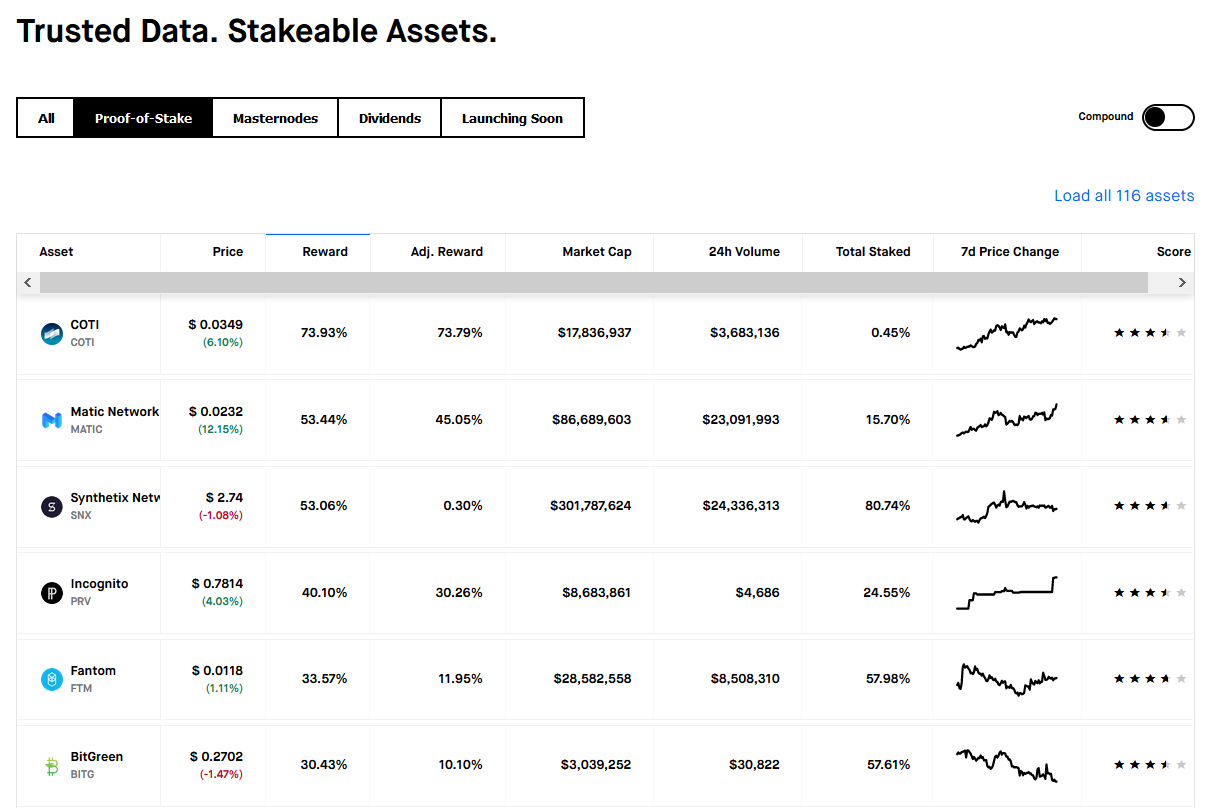
Task: Click COTI price $ 0.0349
Action: (216, 325)
